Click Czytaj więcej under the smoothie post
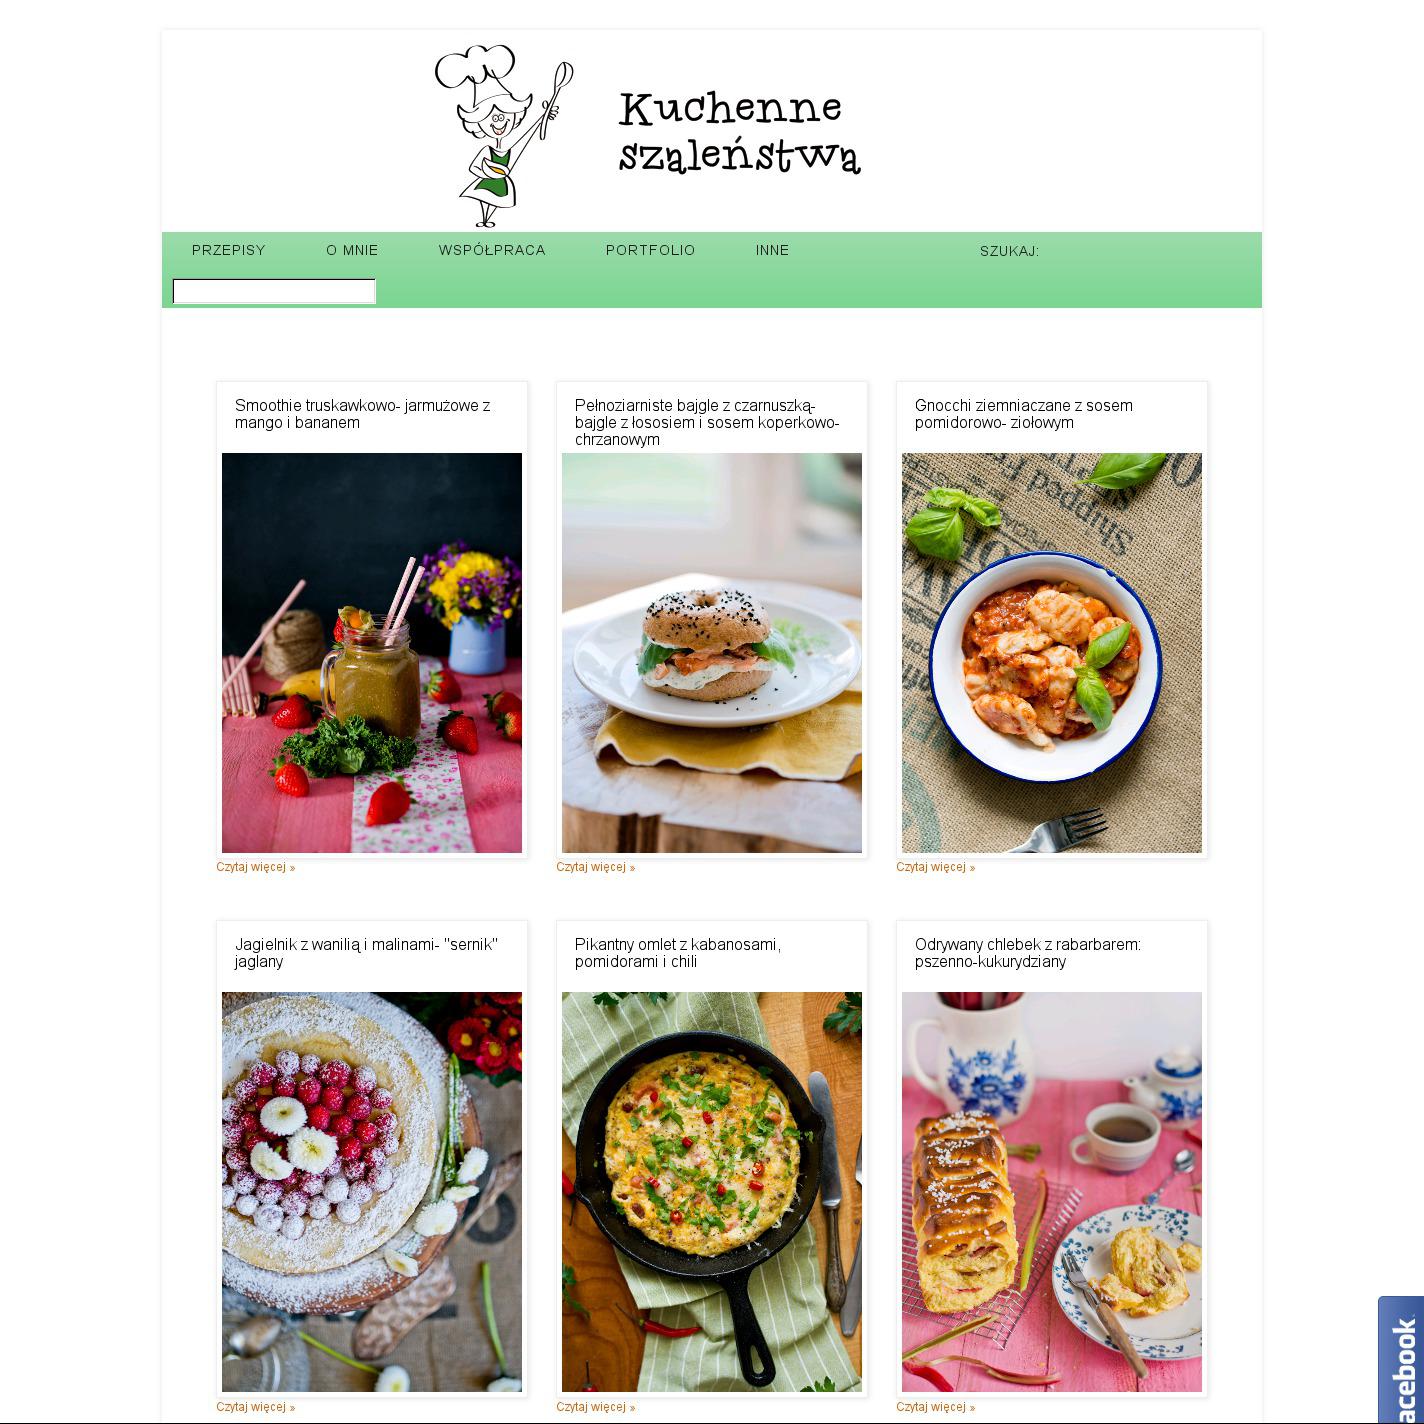The image size is (1424, 1424). pos(256,867)
